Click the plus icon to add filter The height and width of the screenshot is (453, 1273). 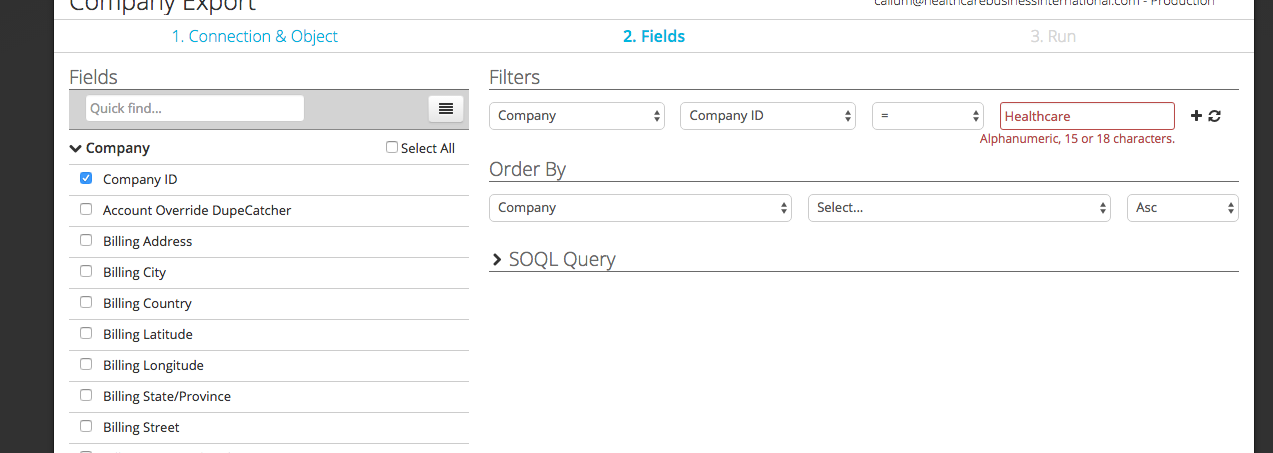pos(1197,116)
